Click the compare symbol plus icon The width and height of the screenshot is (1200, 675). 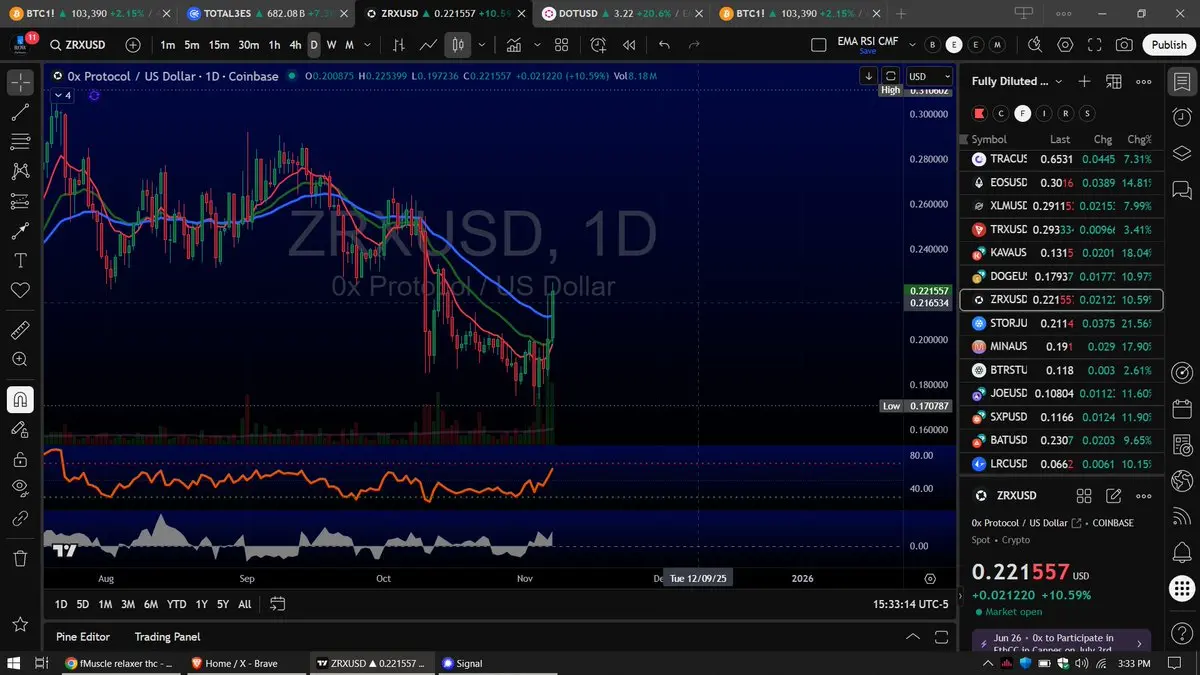tap(133, 45)
